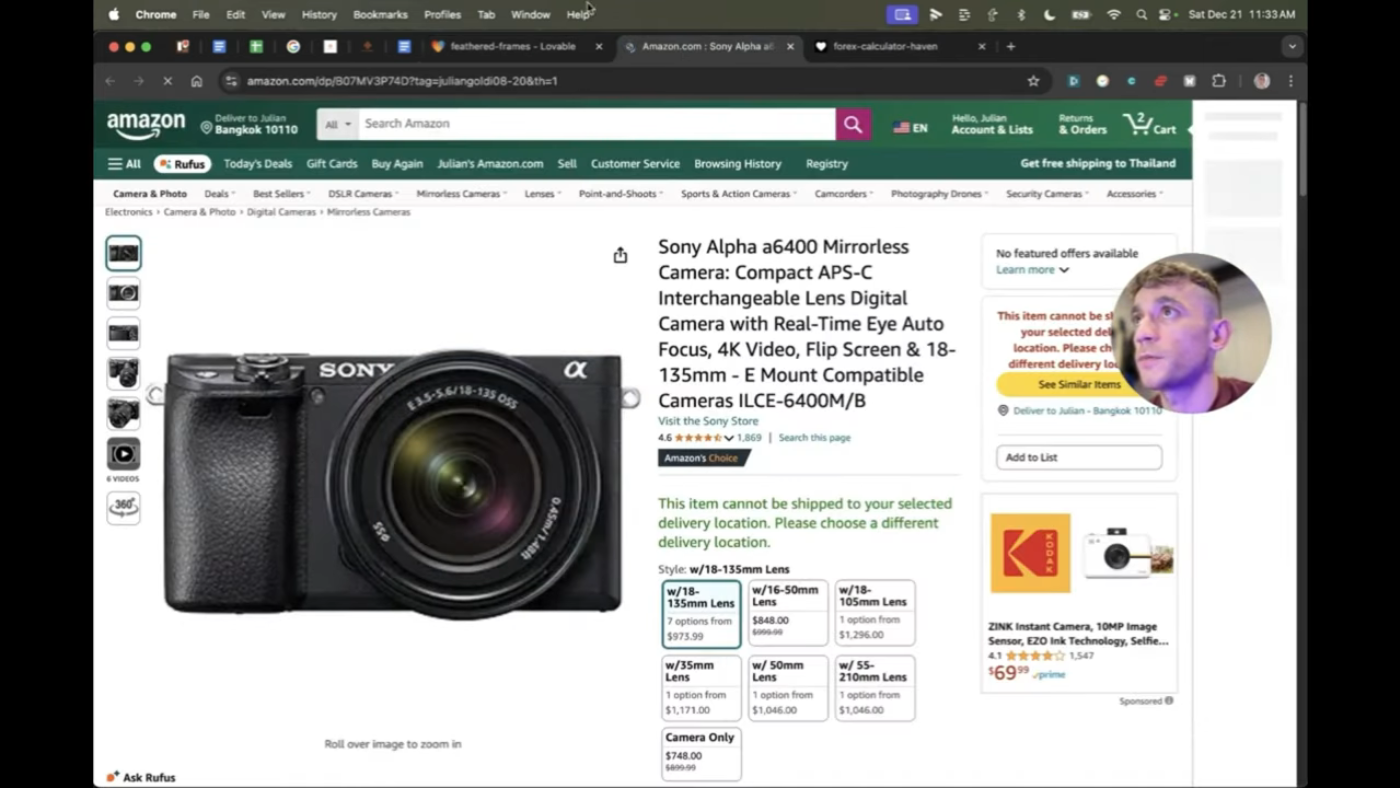The height and width of the screenshot is (788, 1400).
Task: Select the w/35mm Lens style option
Action: (701, 688)
